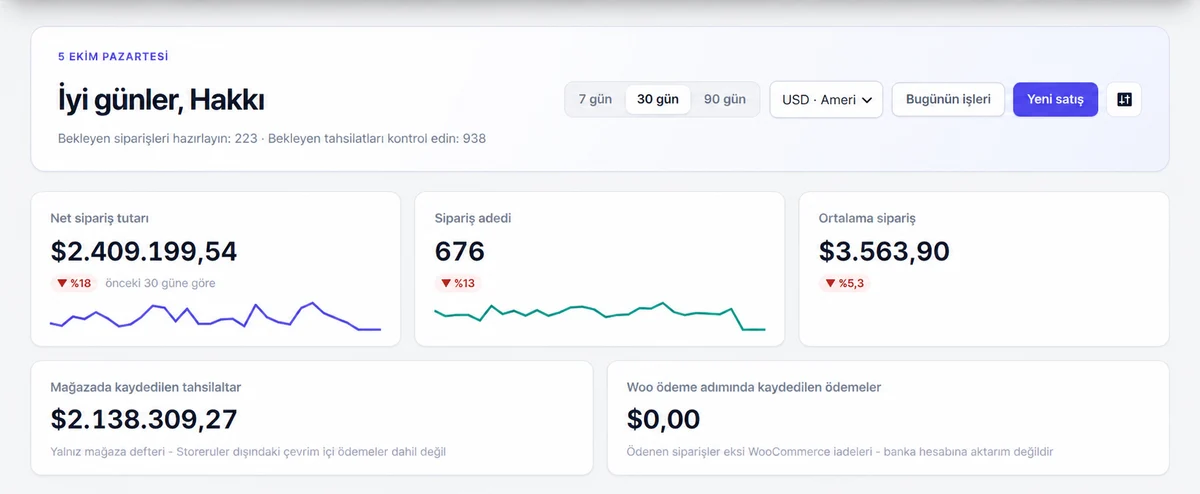Click the Yeni satış button
The width and height of the screenshot is (1200, 494).
pyautogui.click(x=1055, y=99)
